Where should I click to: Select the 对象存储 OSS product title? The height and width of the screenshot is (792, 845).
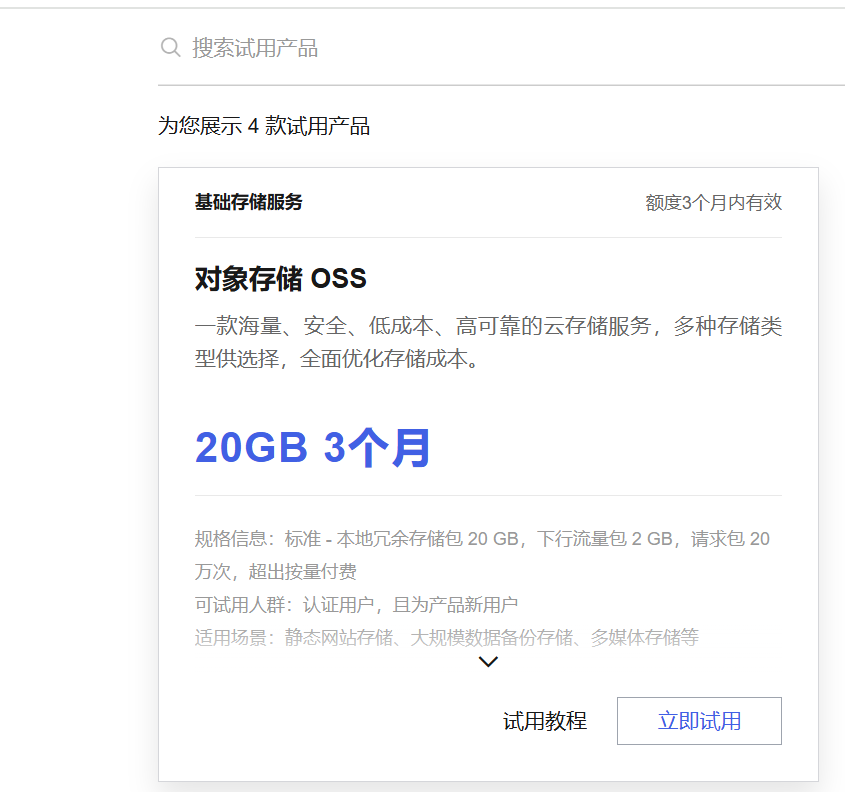coord(281,279)
